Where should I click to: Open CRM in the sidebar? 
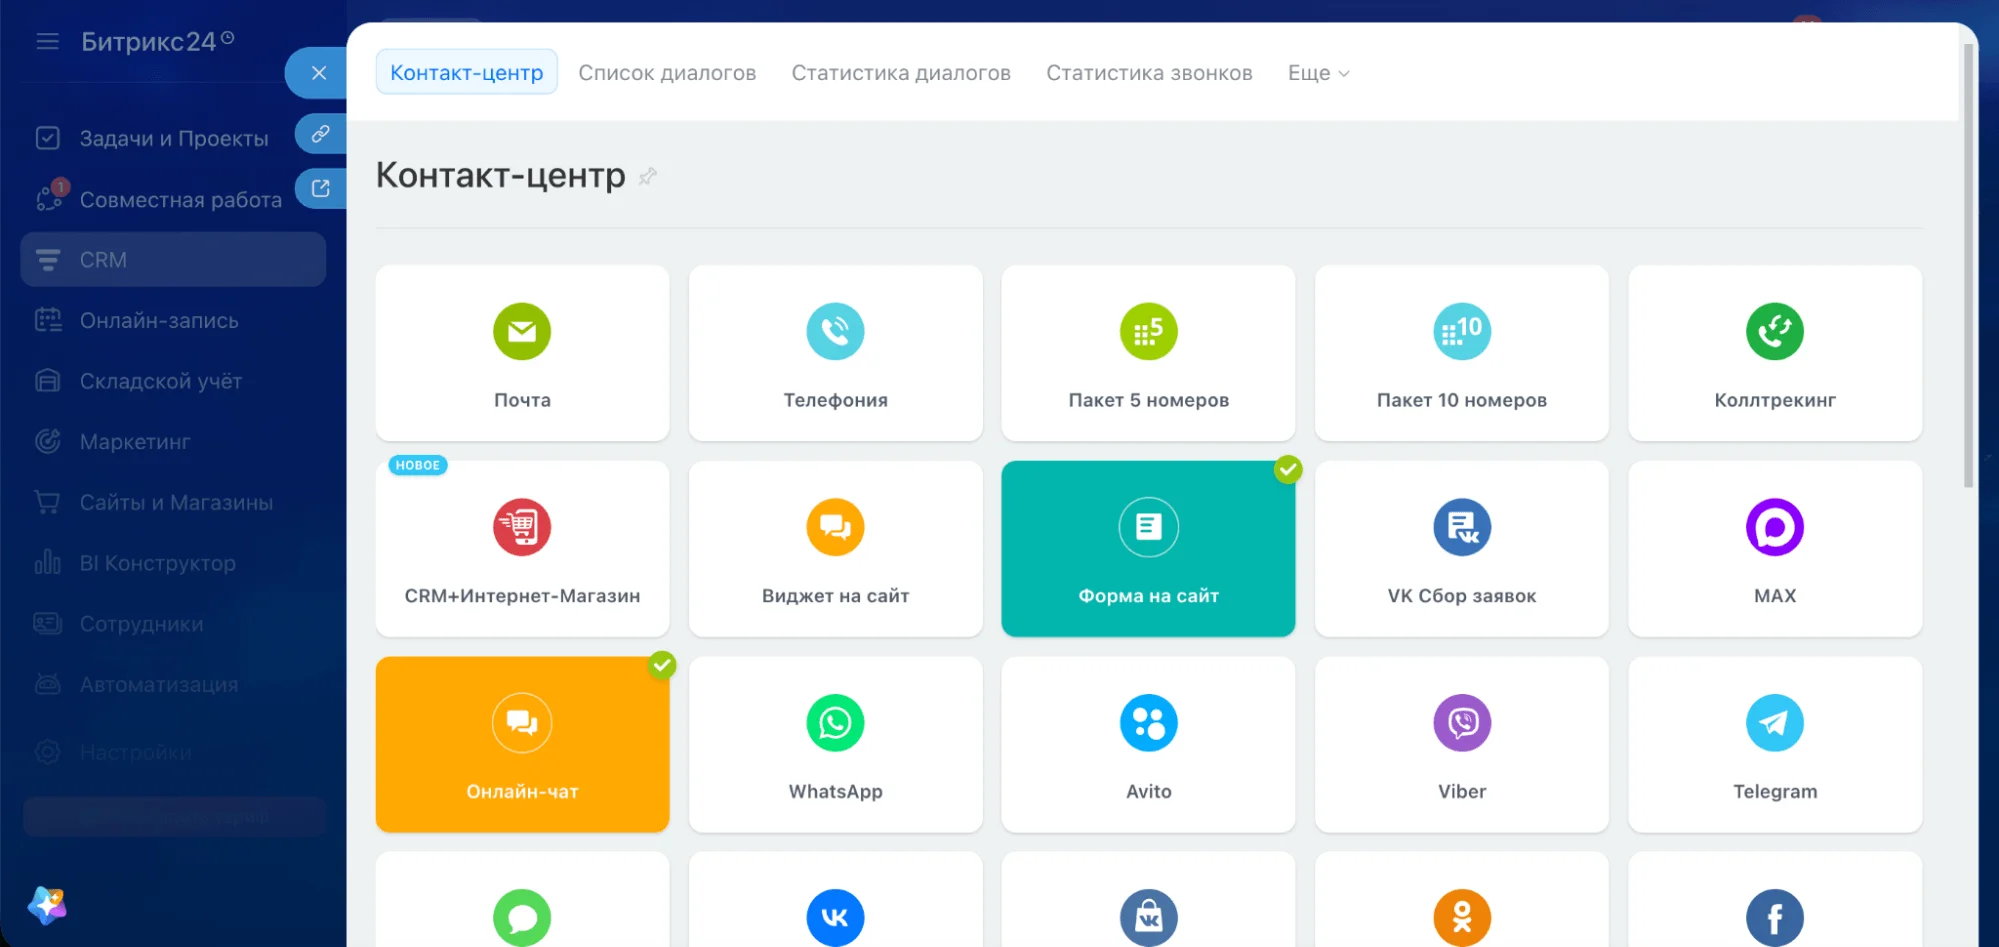coord(173,260)
